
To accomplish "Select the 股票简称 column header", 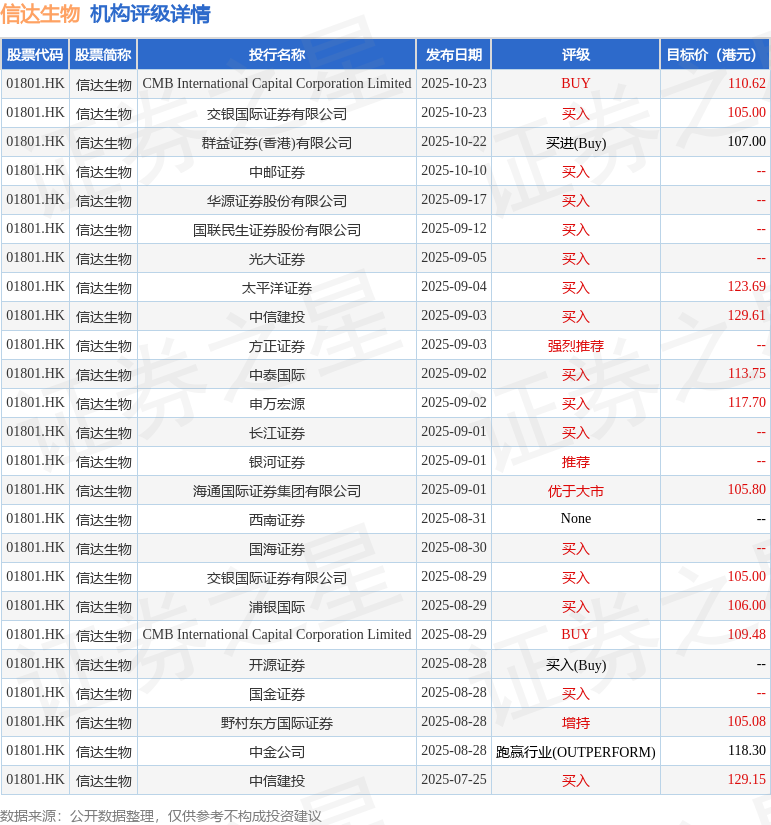I will click(103, 55).
